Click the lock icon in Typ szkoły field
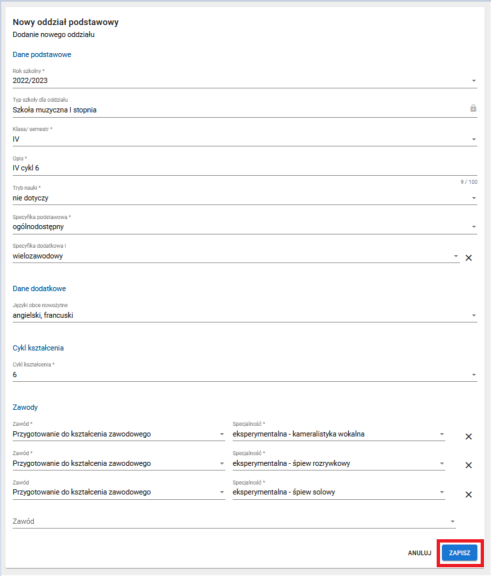 473,108
